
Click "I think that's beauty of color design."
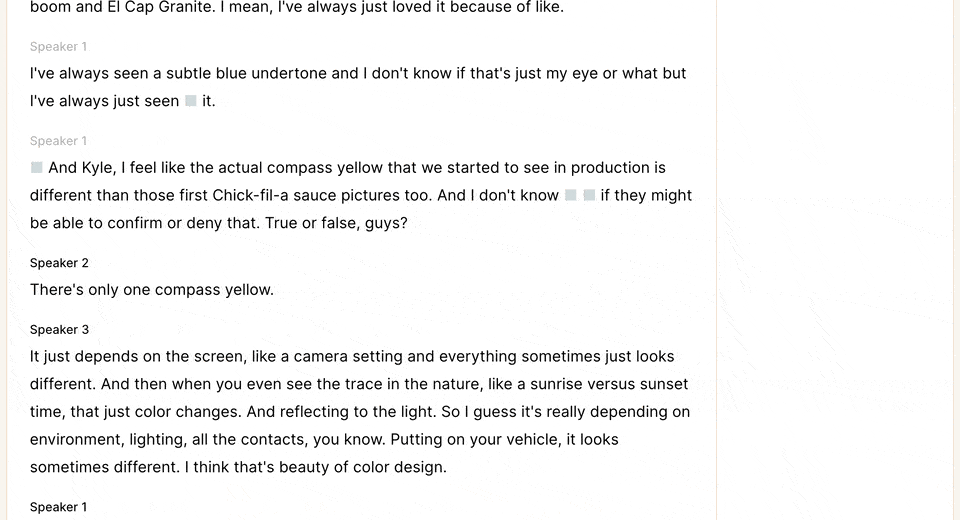[316, 467]
